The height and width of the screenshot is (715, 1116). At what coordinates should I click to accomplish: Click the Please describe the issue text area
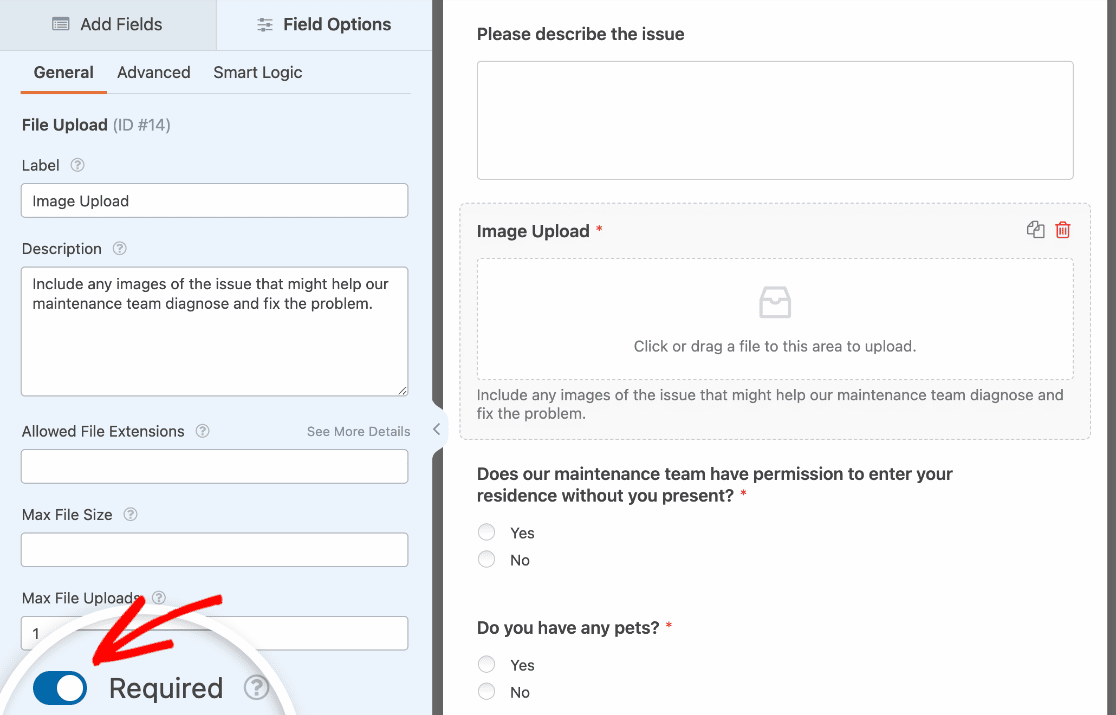pos(775,120)
